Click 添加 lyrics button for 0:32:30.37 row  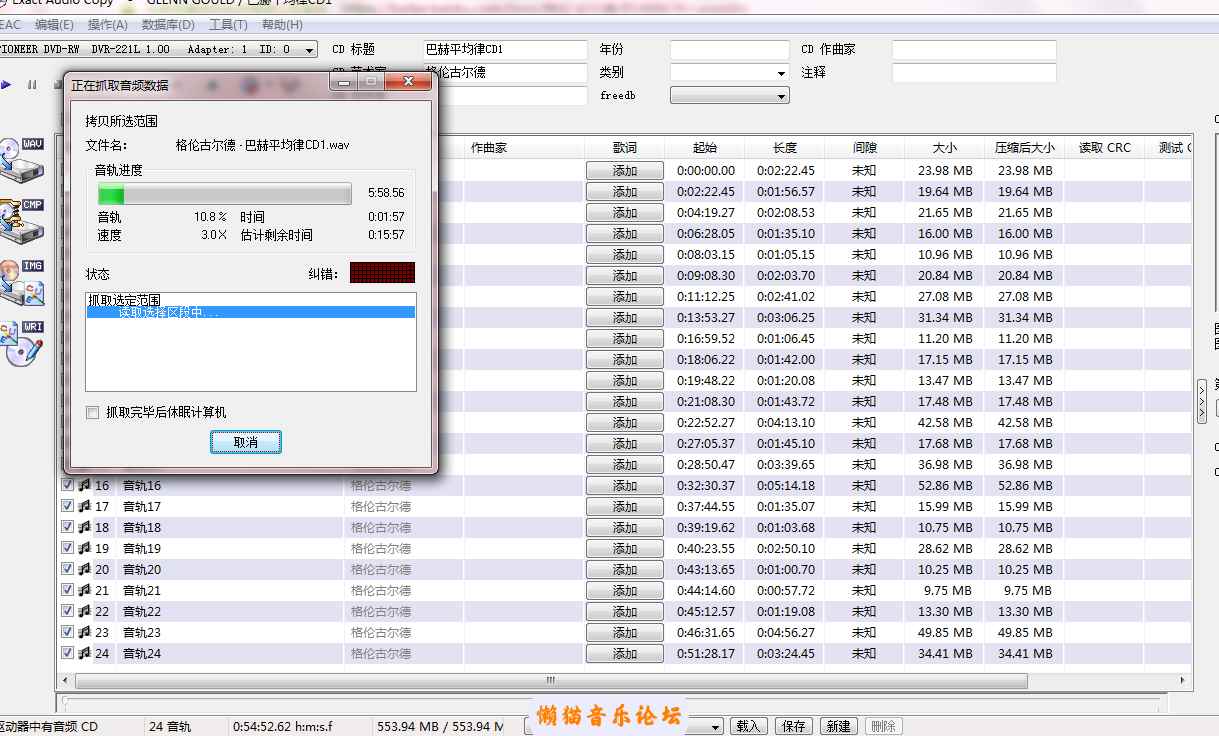(625, 486)
